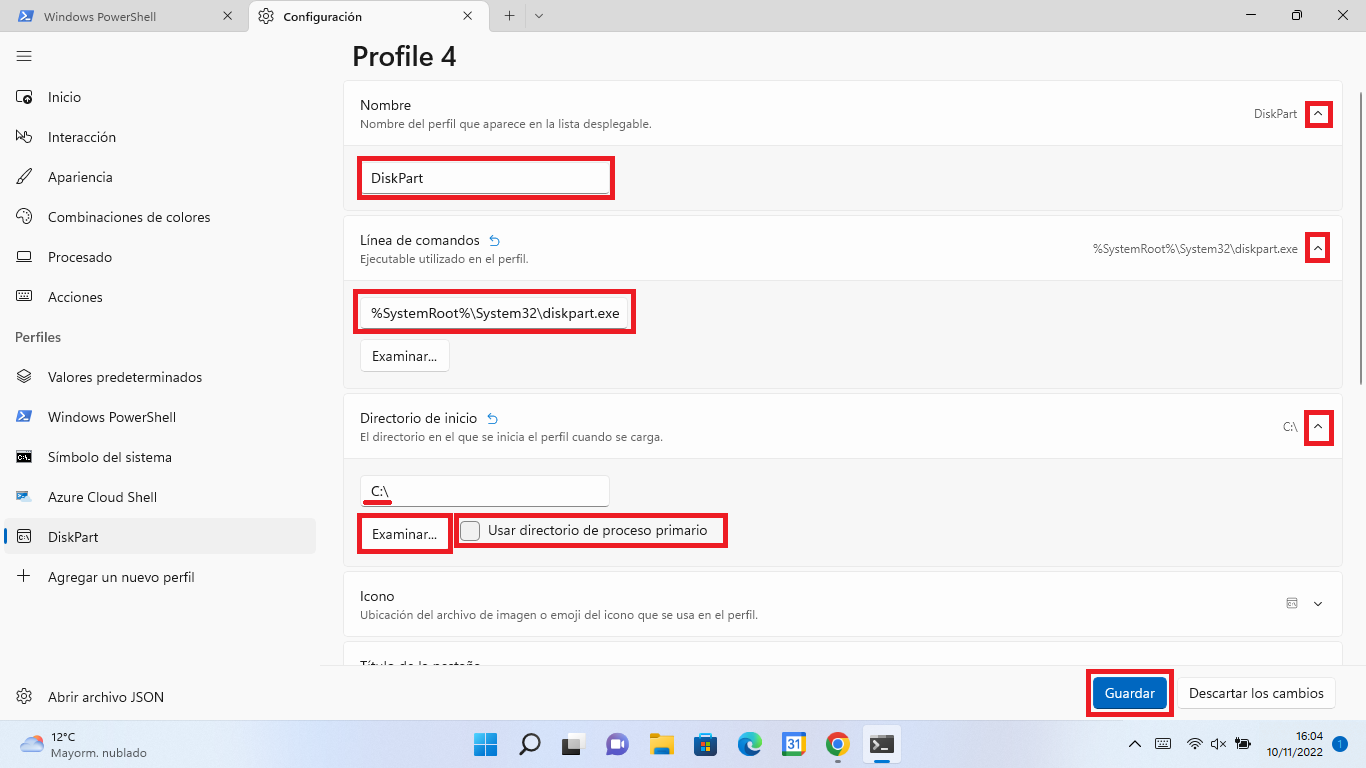Open Microsoft Store from taskbar
This screenshot has width=1366, height=768.
point(705,744)
